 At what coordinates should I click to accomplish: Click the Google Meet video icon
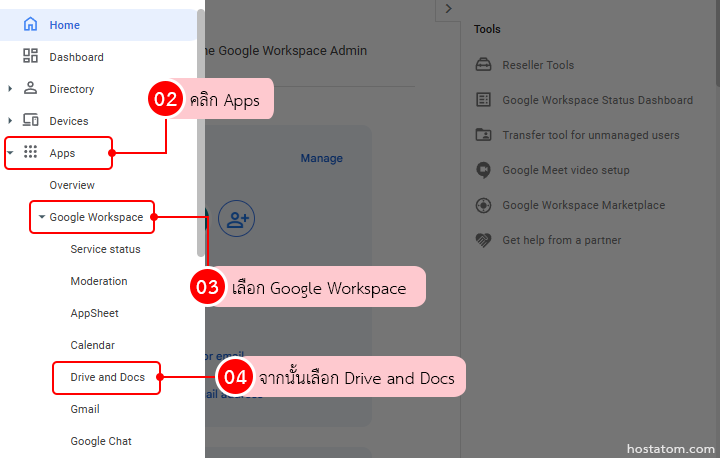483,170
